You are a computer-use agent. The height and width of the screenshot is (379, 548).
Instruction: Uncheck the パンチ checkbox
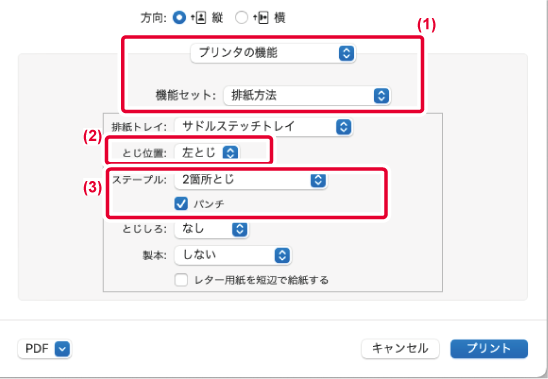181,203
